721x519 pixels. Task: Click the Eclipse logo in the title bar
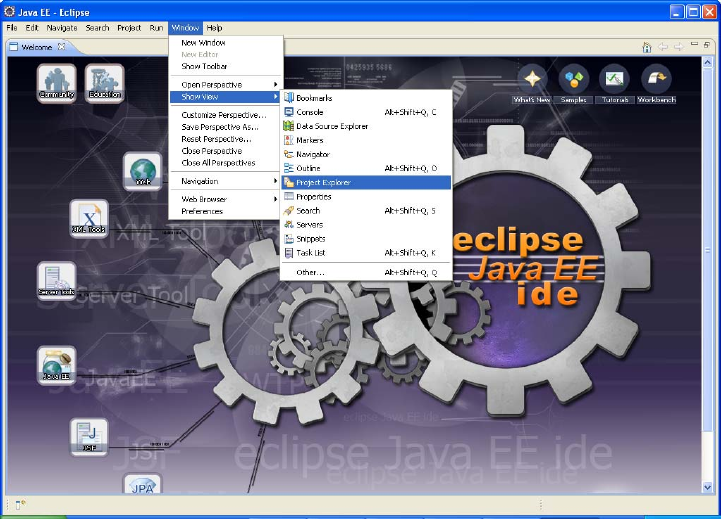tap(9, 11)
